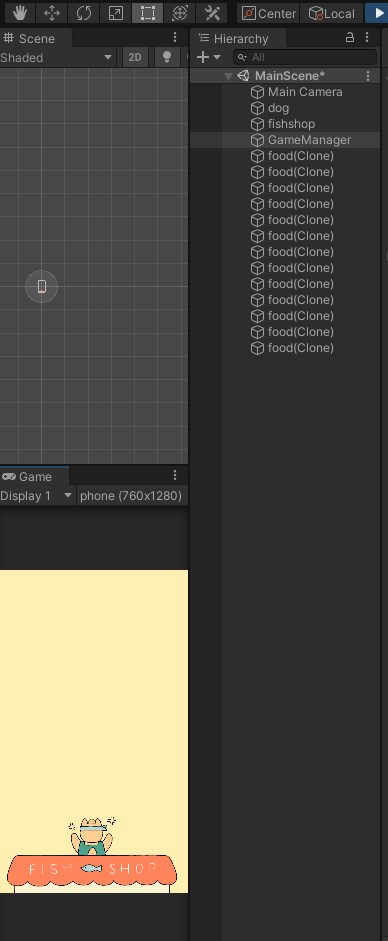Open Scene panel options menu
The height and width of the screenshot is (941, 388).
(x=175, y=38)
